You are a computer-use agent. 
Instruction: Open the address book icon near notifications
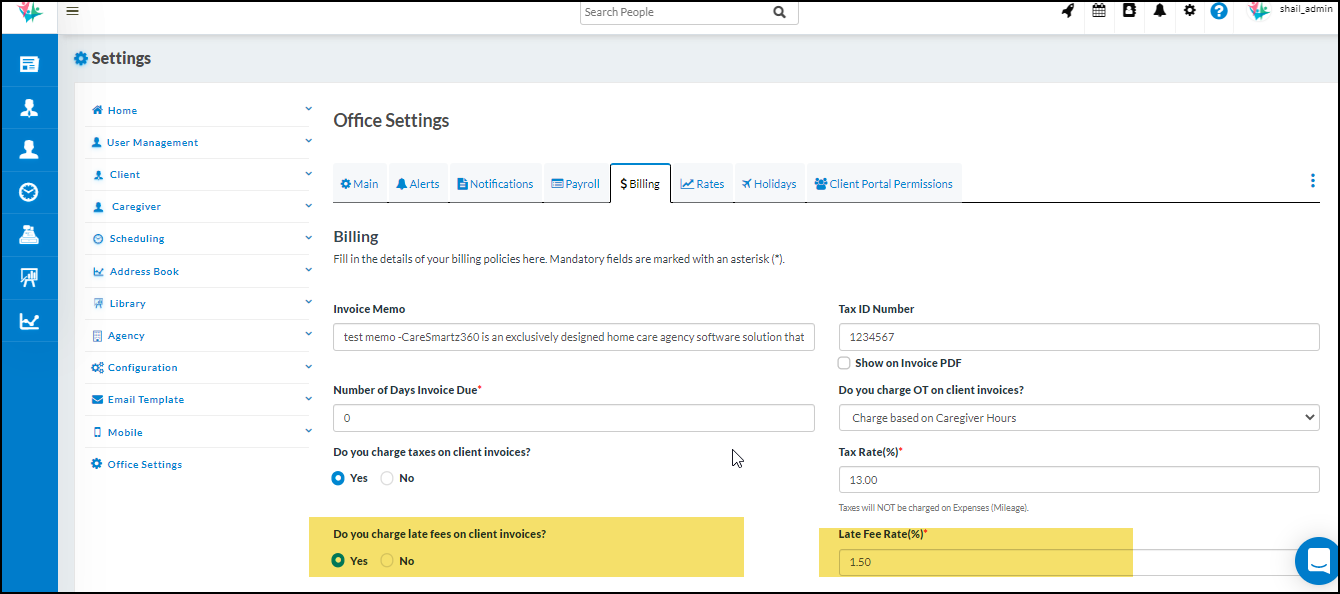1129,11
